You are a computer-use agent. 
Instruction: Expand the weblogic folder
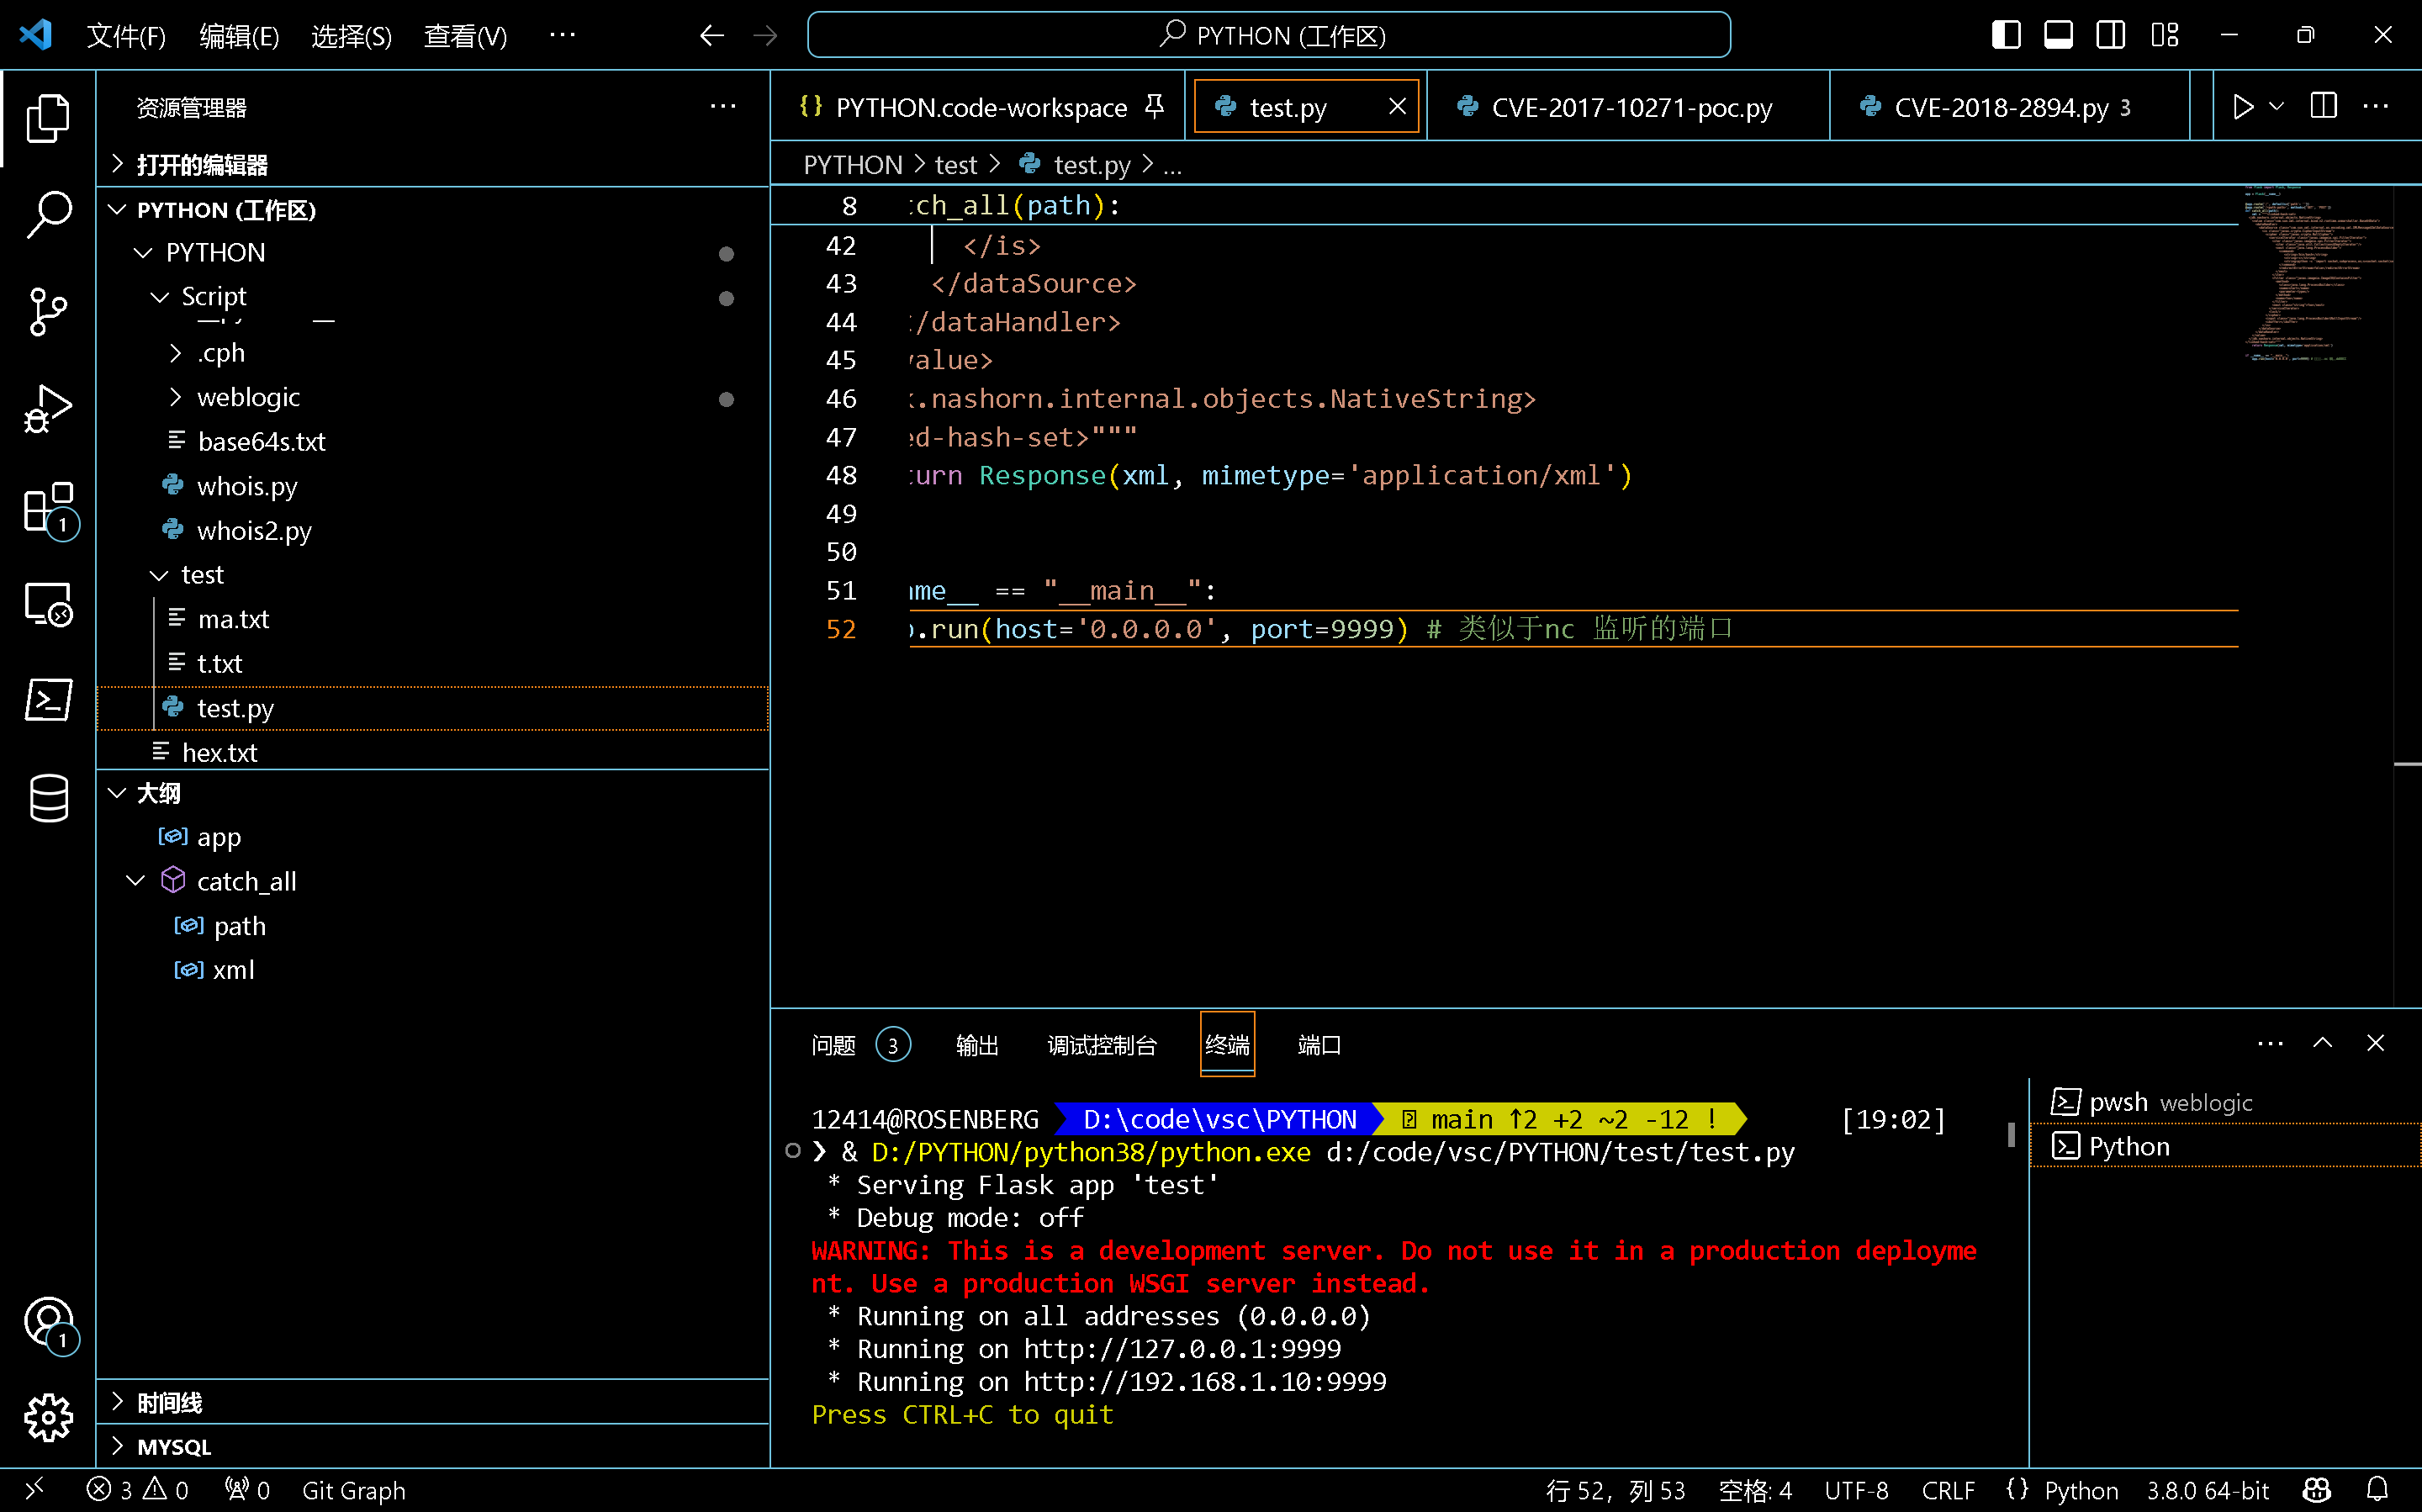tap(176, 397)
